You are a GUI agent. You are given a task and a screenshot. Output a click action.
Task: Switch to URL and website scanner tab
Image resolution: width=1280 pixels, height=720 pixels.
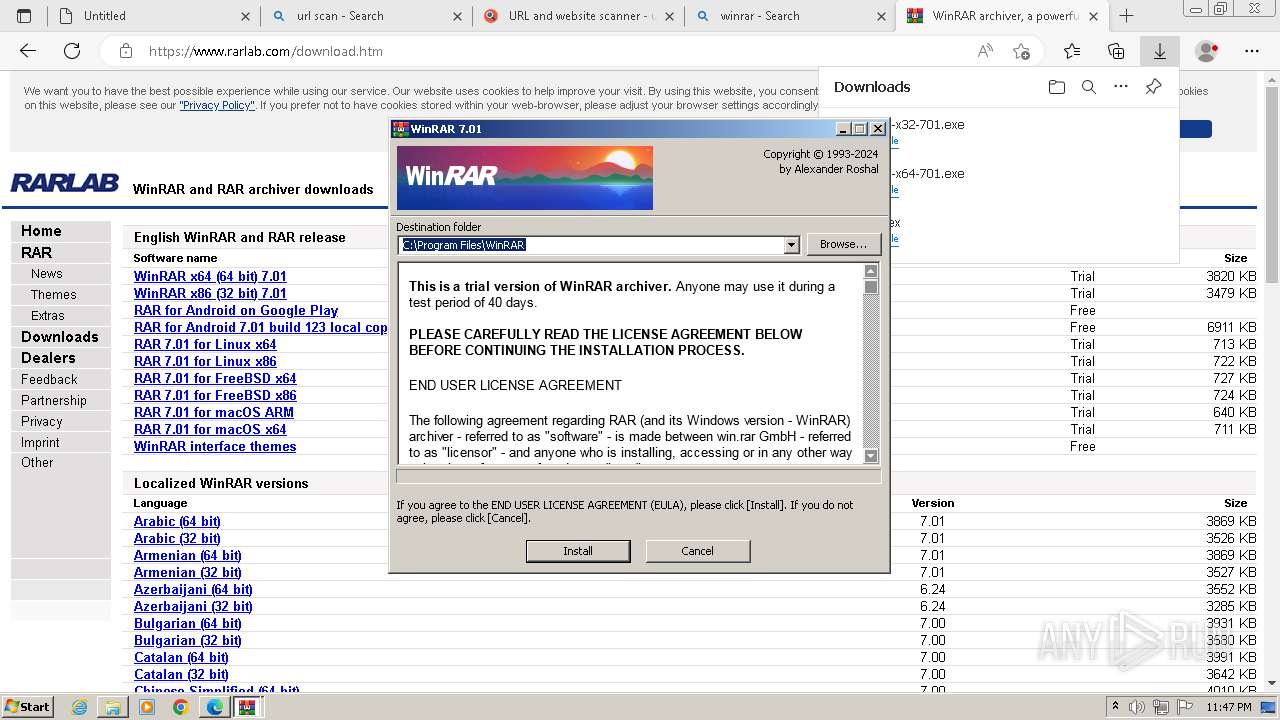click(579, 16)
